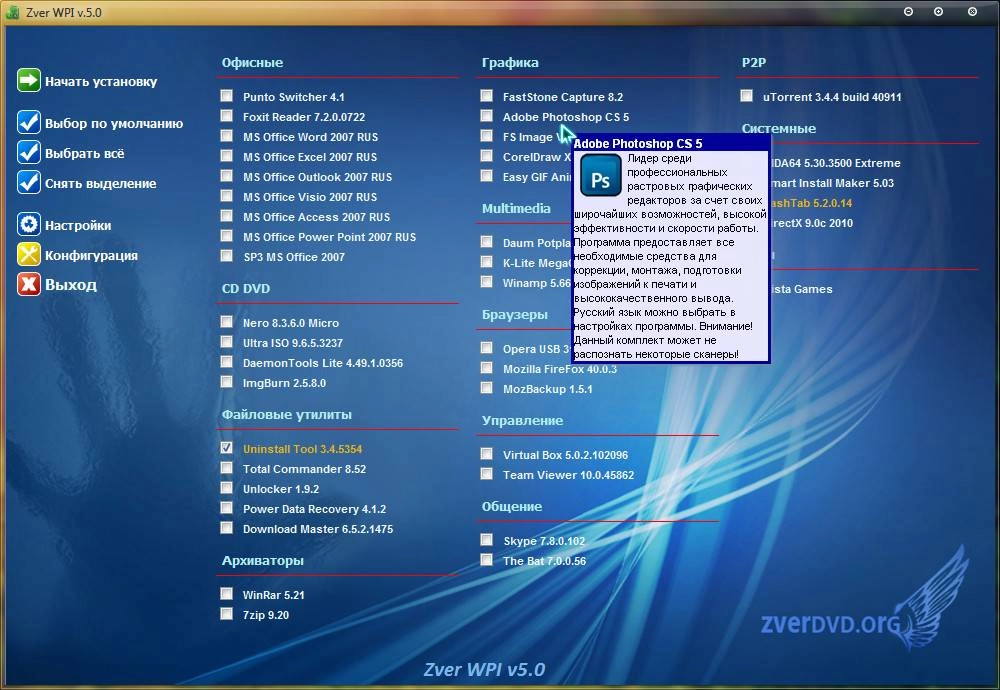Tick the uTorrent 3.4.4 build 40911 checkbox

746,96
